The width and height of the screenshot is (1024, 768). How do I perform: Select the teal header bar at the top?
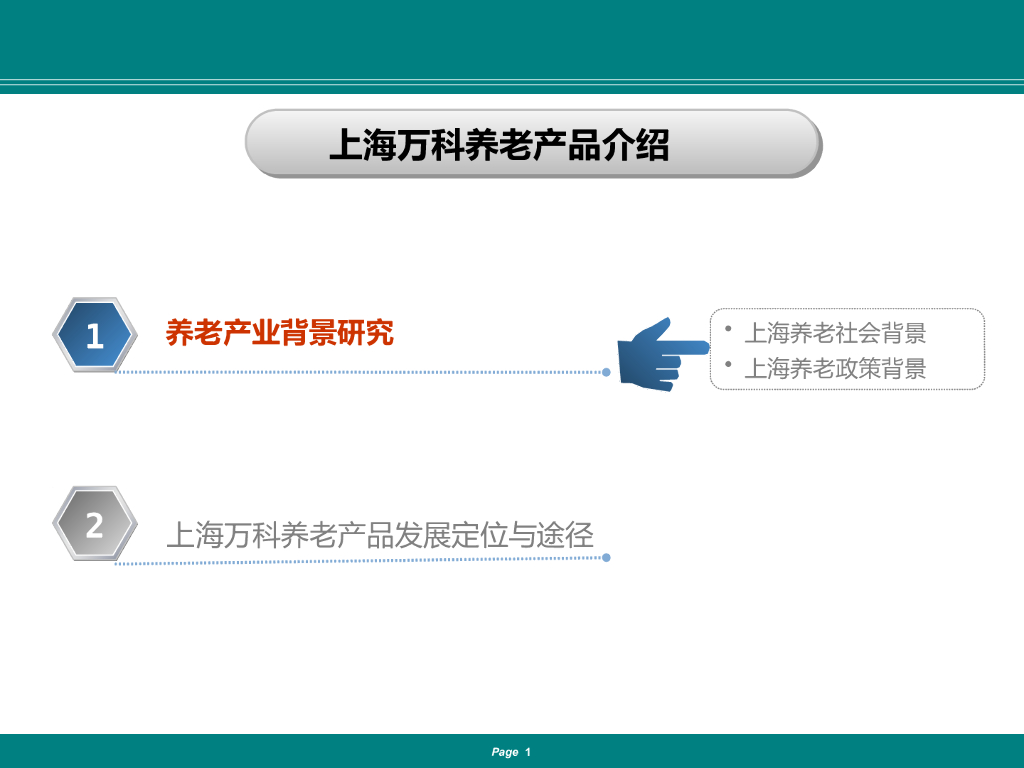click(x=512, y=40)
